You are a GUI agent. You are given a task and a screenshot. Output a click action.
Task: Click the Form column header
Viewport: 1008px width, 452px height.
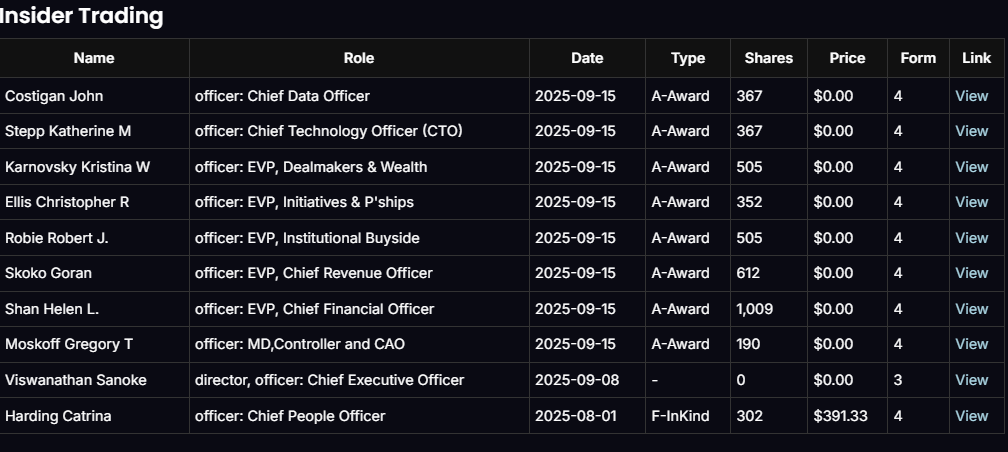coord(918,58)
